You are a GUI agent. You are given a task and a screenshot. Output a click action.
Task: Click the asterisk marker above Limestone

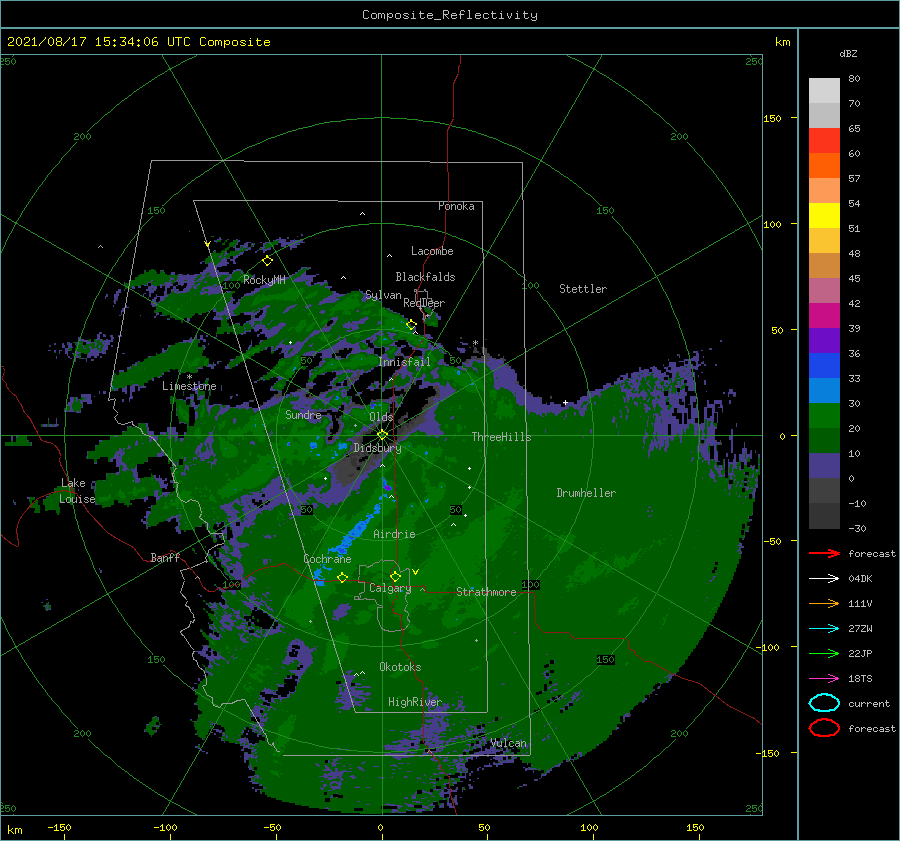point(189,377)
